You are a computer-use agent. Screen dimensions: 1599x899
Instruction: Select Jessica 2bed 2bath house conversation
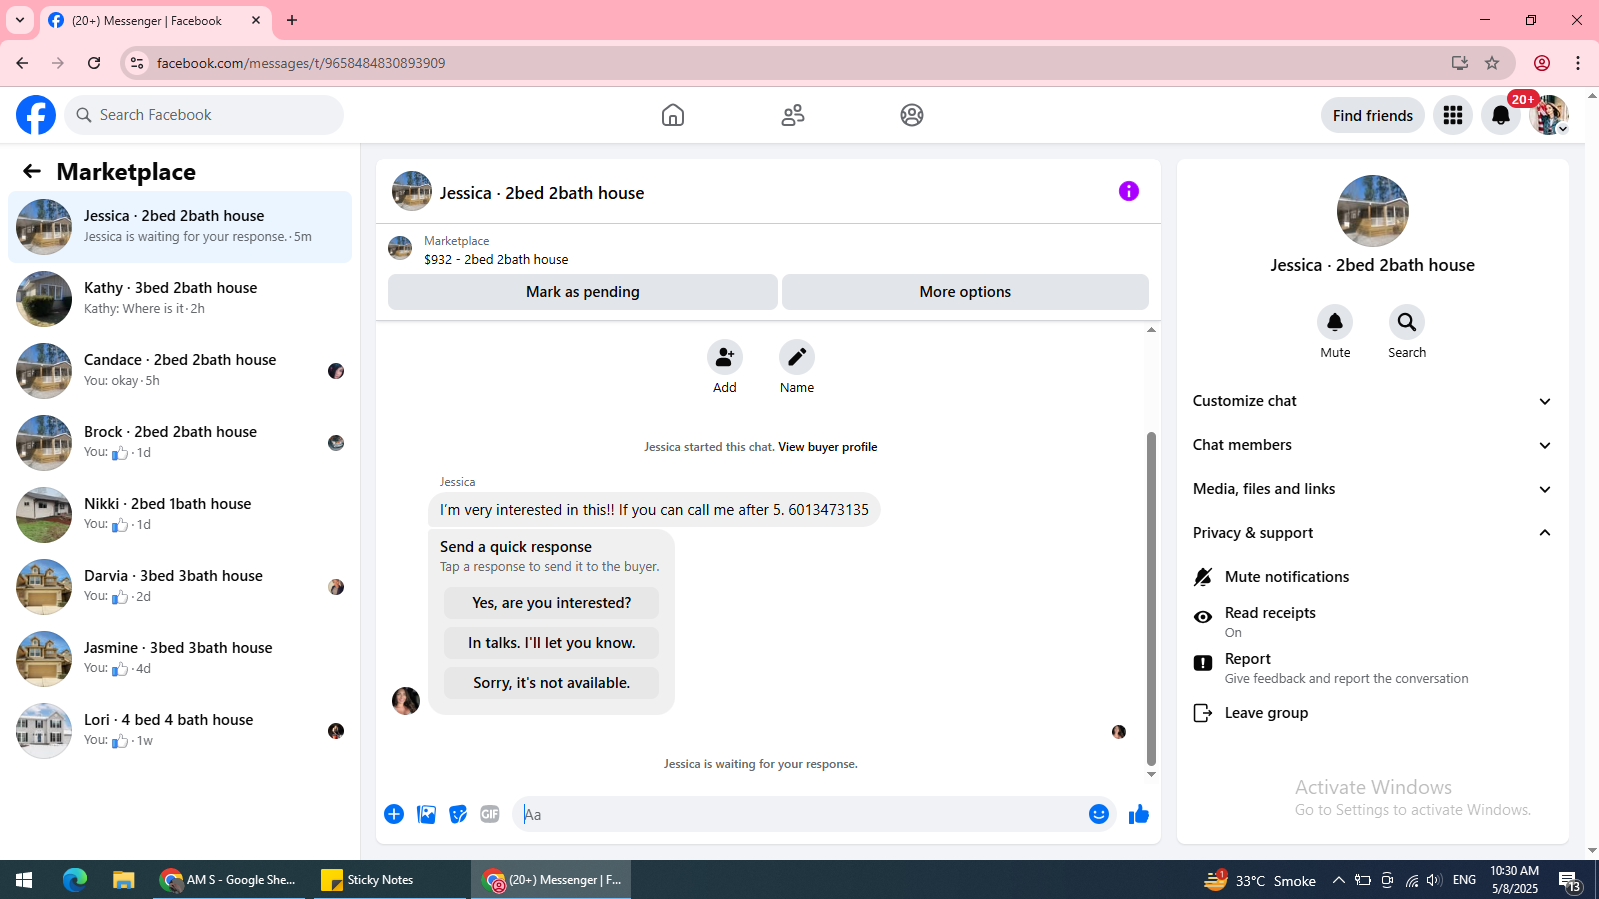(180, 227)
